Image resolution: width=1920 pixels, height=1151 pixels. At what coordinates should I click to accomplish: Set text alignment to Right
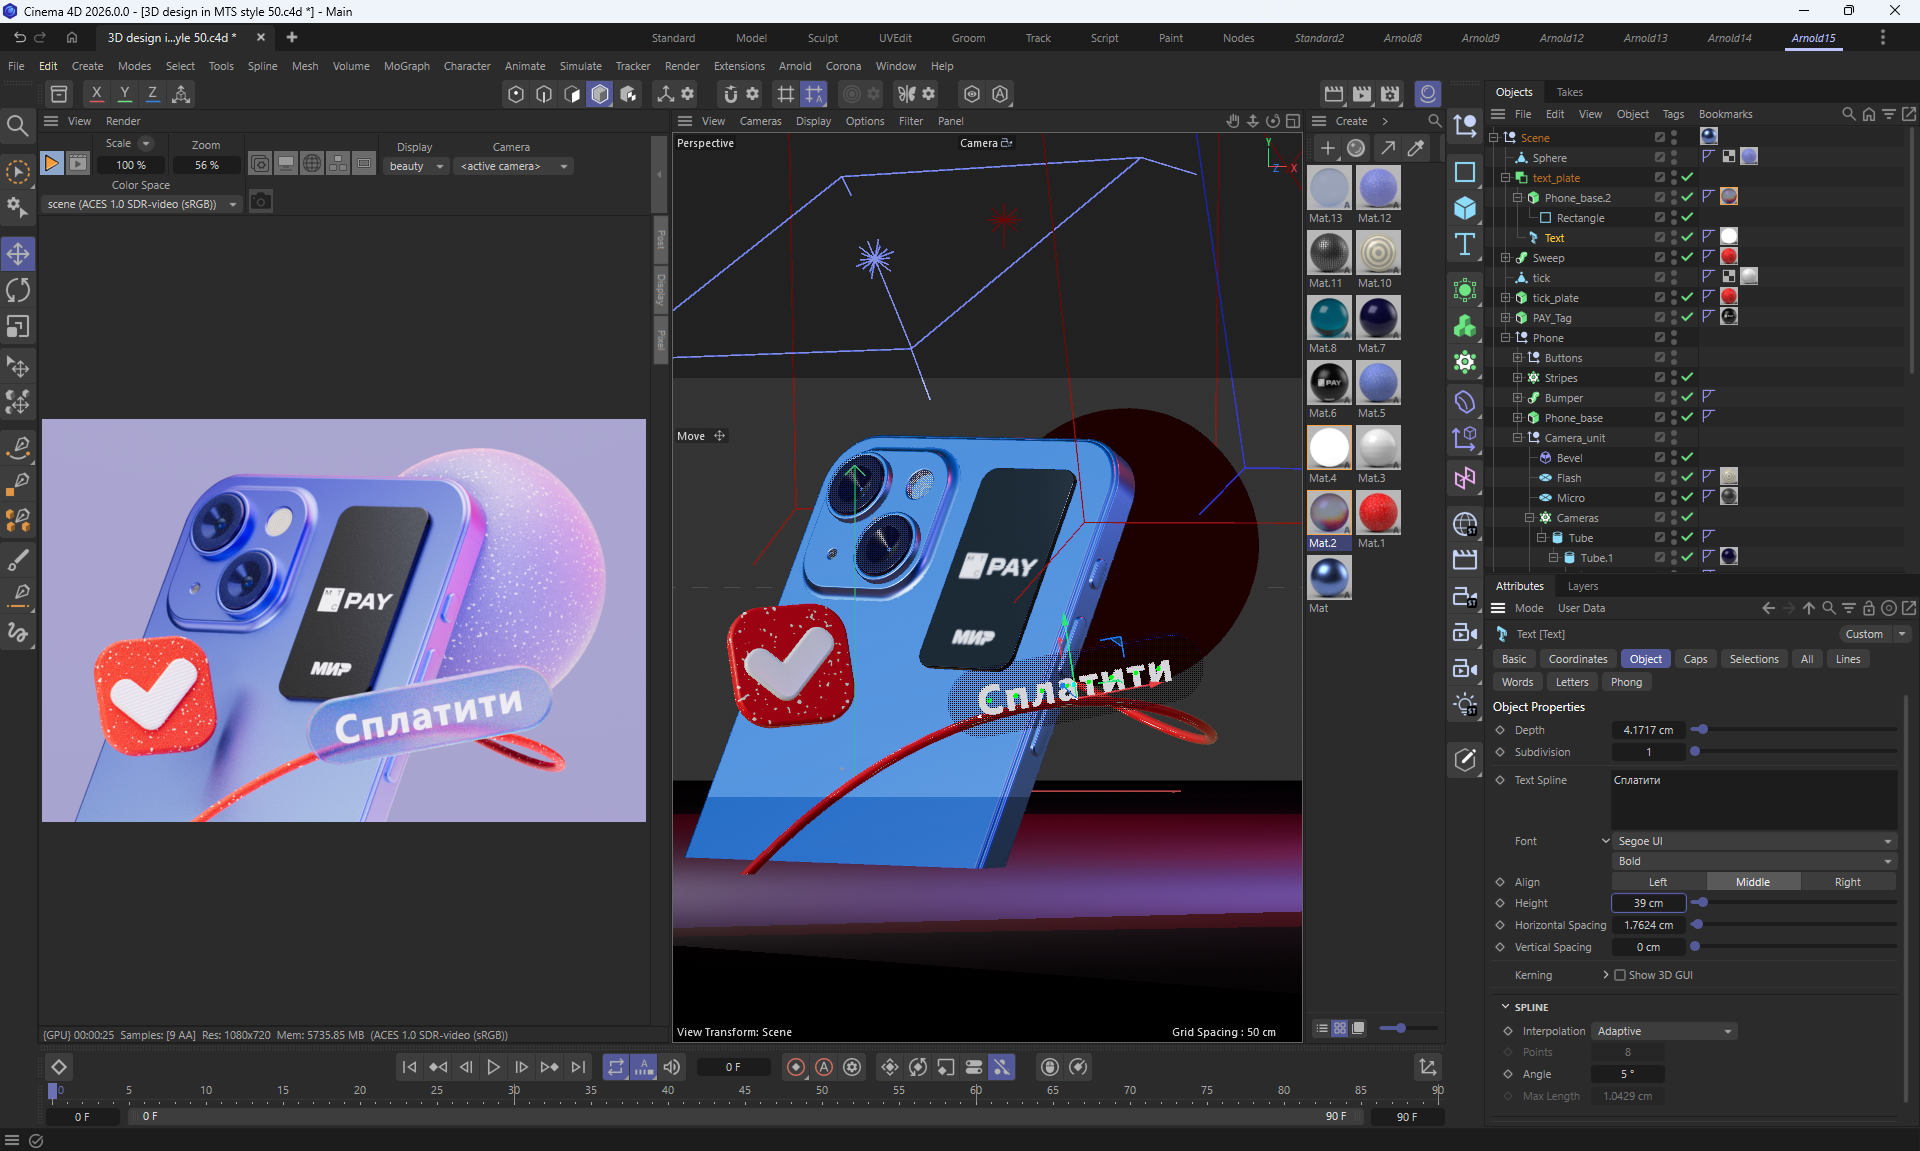tap(1847, 882)
